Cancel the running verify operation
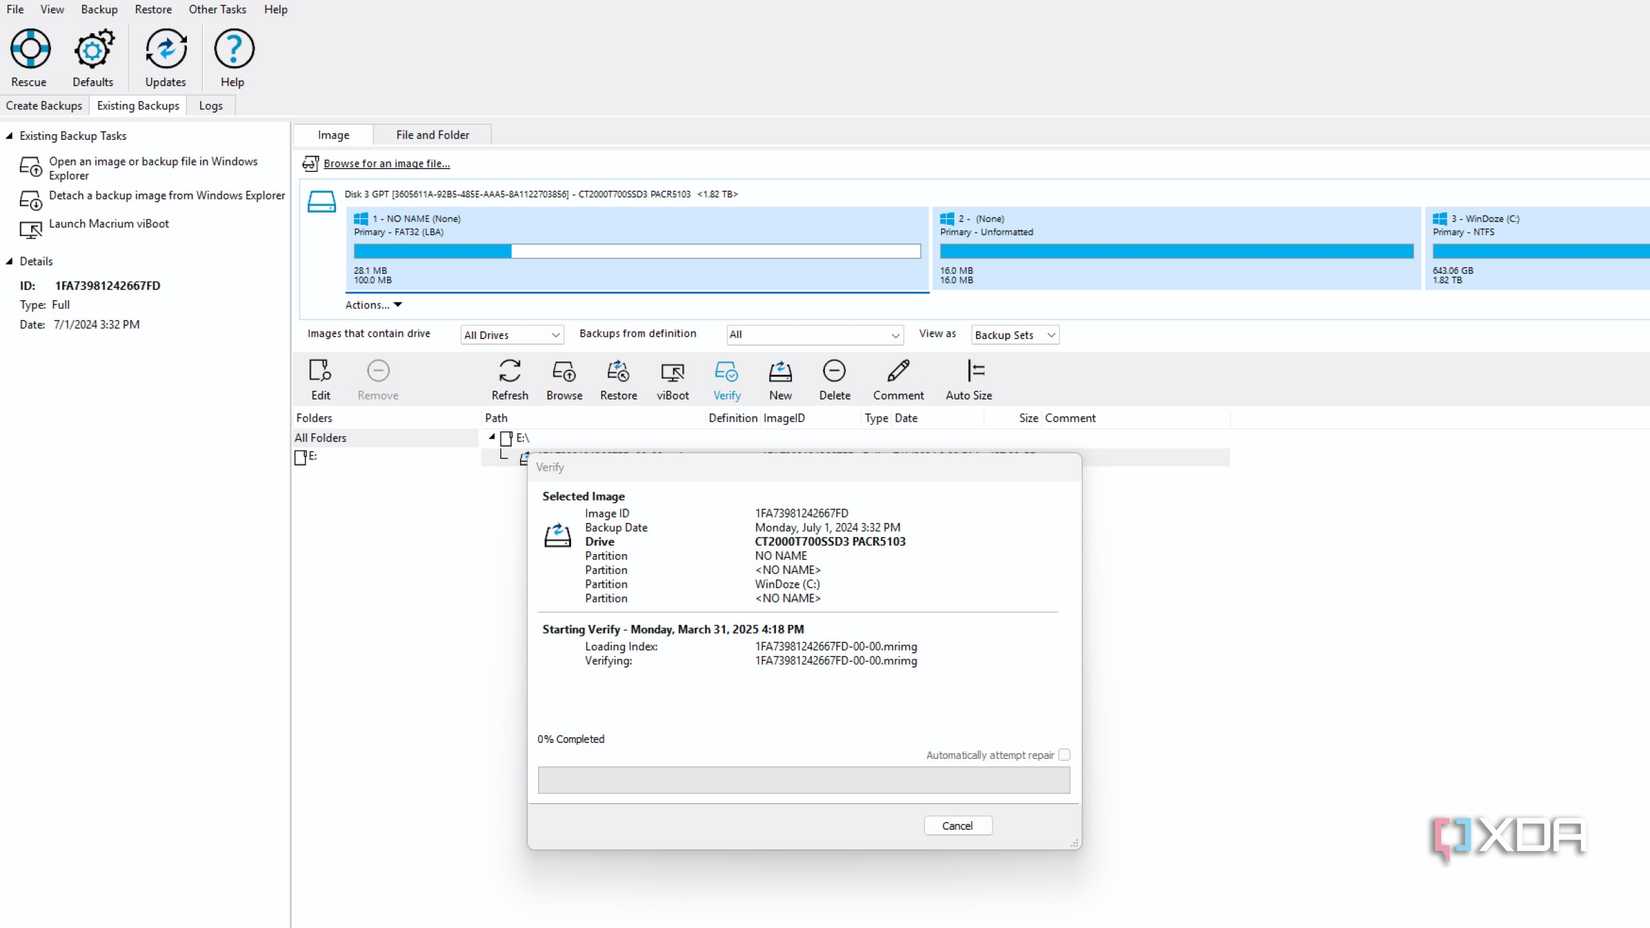This screenshot has height=928, width=1650. (957, 825)
